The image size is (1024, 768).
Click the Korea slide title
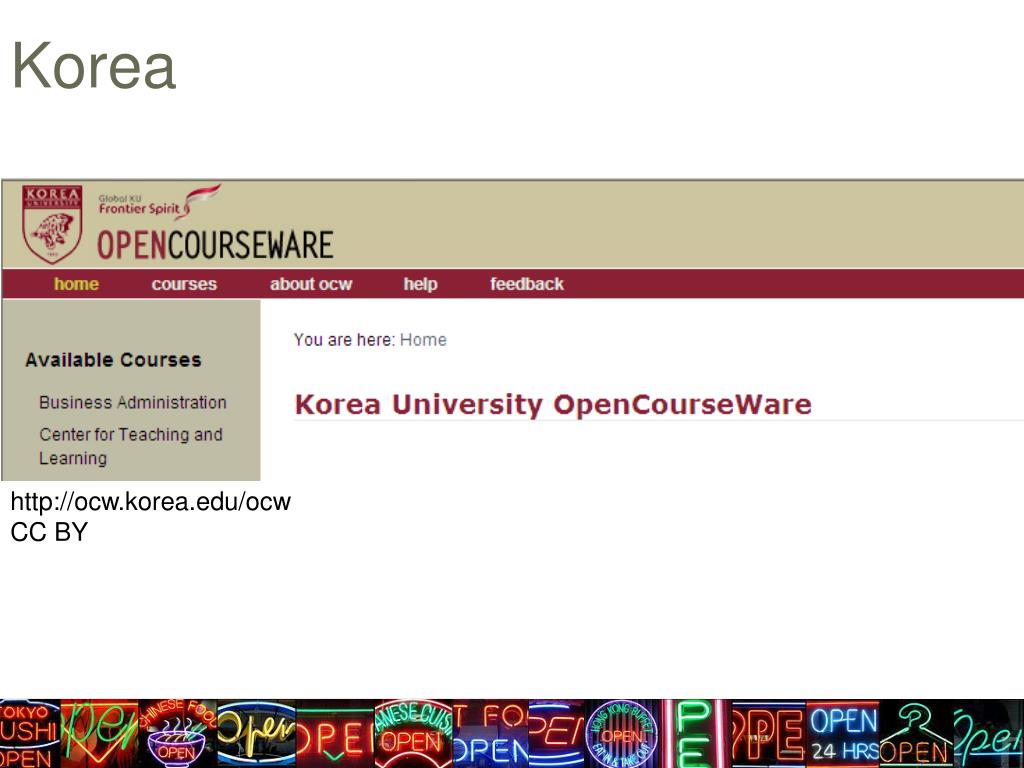point(95,65)
